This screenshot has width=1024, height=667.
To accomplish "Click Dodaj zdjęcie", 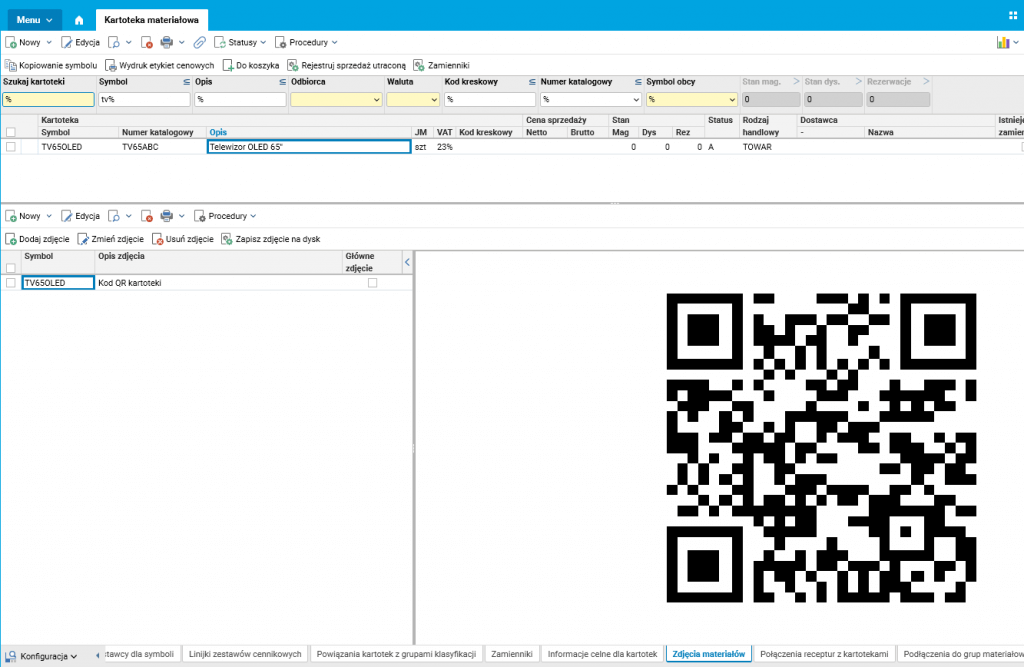I will pos(37,239).
